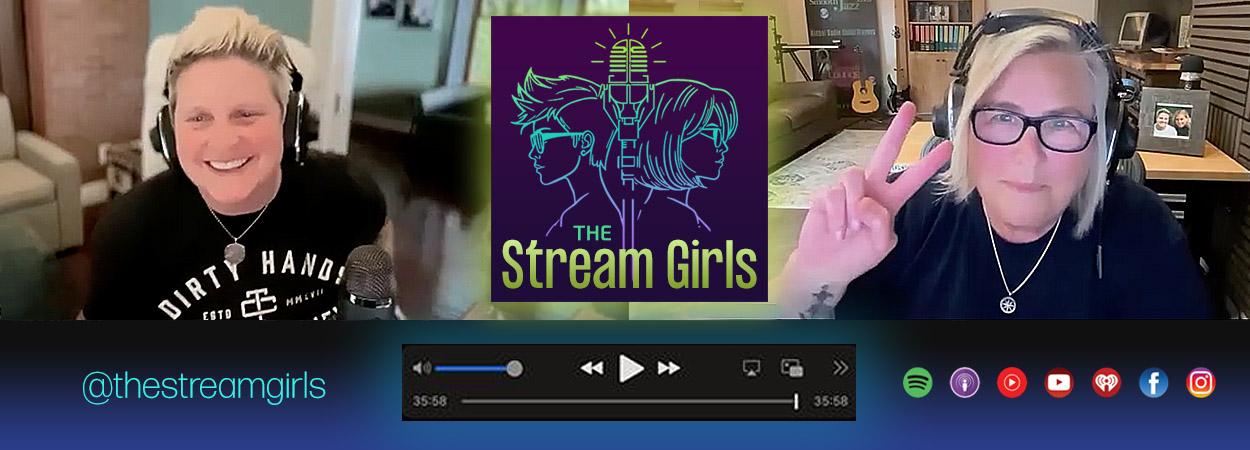Viewport: 1250px width, 450px height.
Task: Open the Instagram icon
Action: tap(1201, 382)
